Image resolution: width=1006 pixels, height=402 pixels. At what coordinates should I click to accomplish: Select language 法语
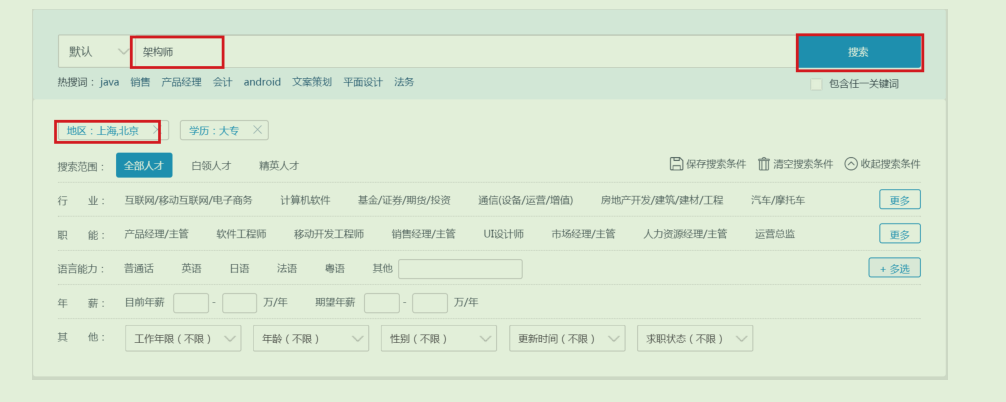[x=287, y=269]
